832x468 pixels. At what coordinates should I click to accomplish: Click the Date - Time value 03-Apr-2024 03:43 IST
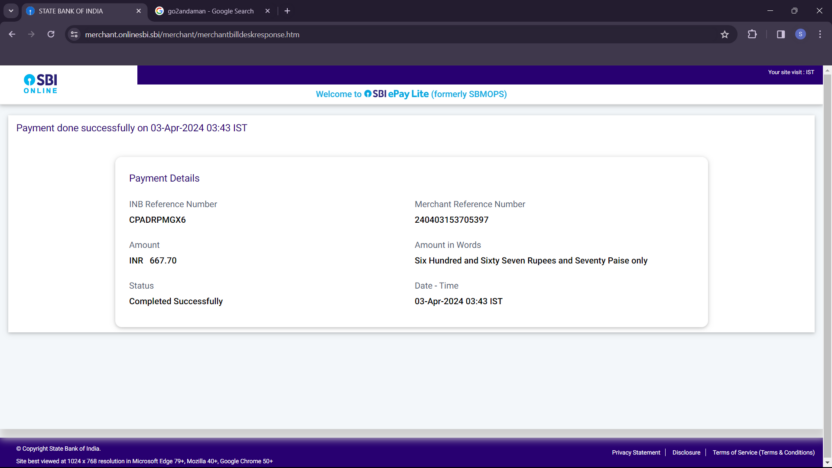click(x=458, y=301)
